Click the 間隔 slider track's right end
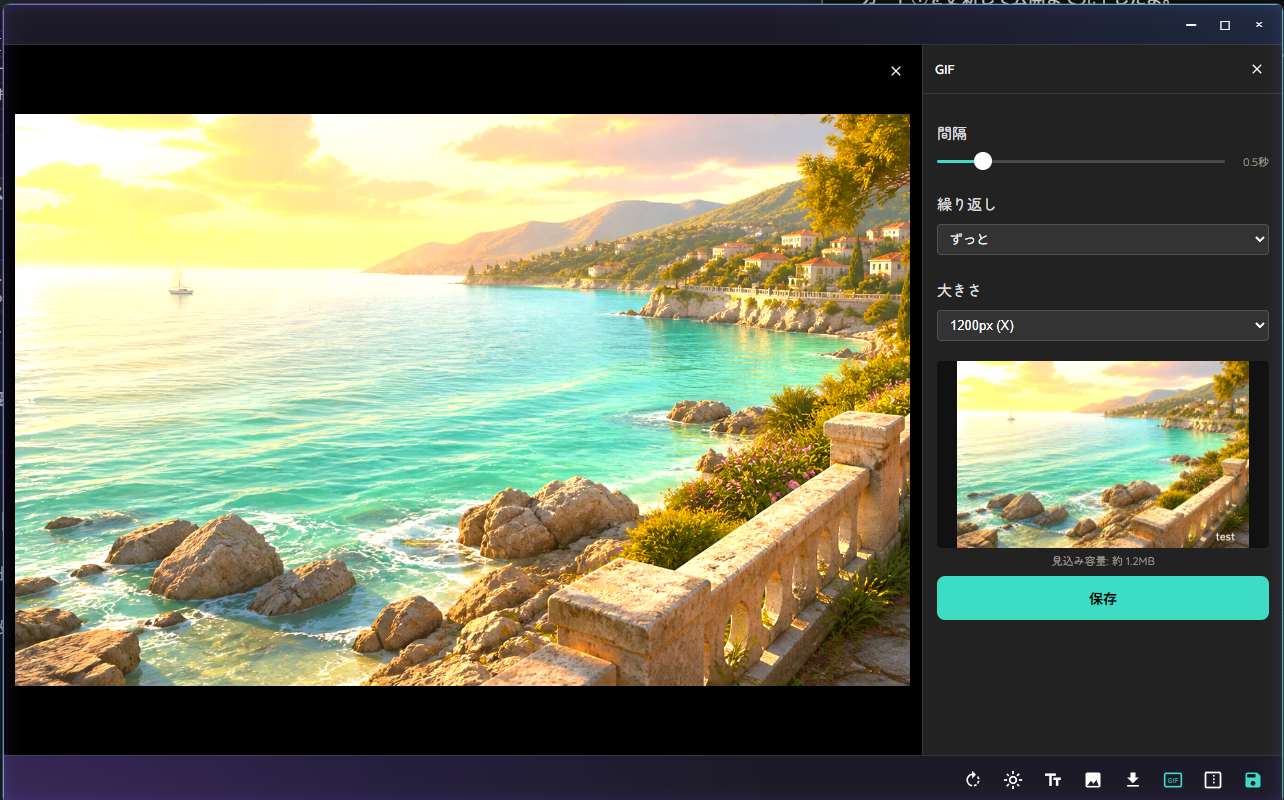This screenshot has height=800, width=1284. [x=1222, y=161]
